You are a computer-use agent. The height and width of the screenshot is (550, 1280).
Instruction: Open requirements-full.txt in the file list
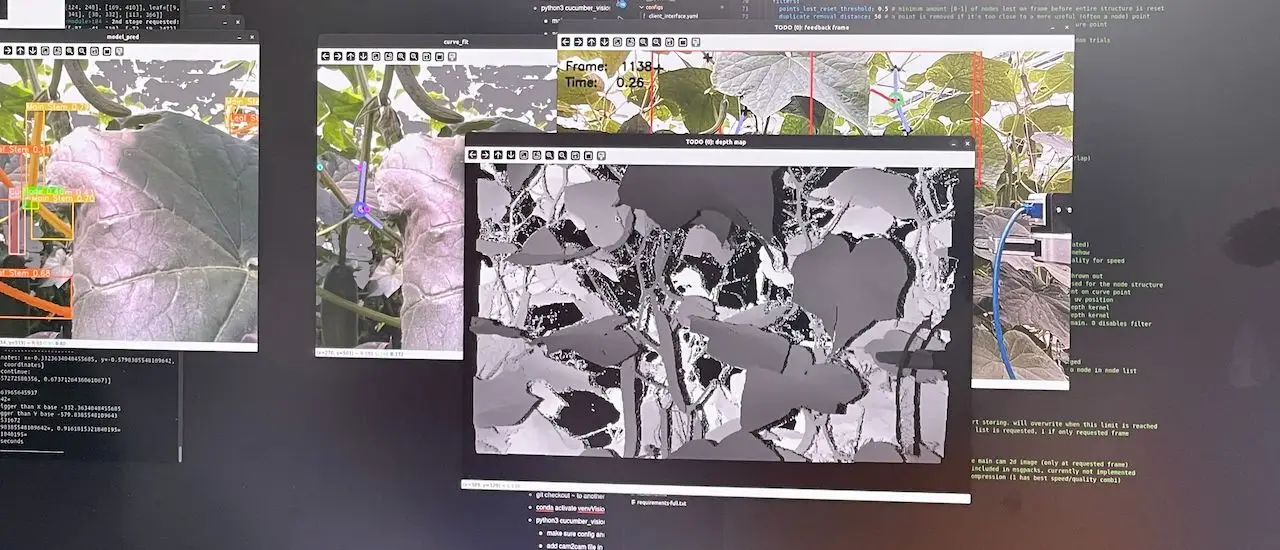click(x=658, y=503)
